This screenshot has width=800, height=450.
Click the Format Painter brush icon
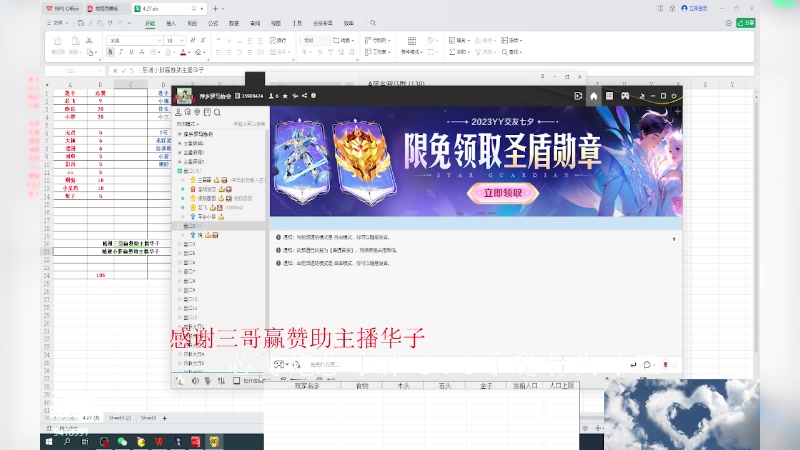click(58, 41)
